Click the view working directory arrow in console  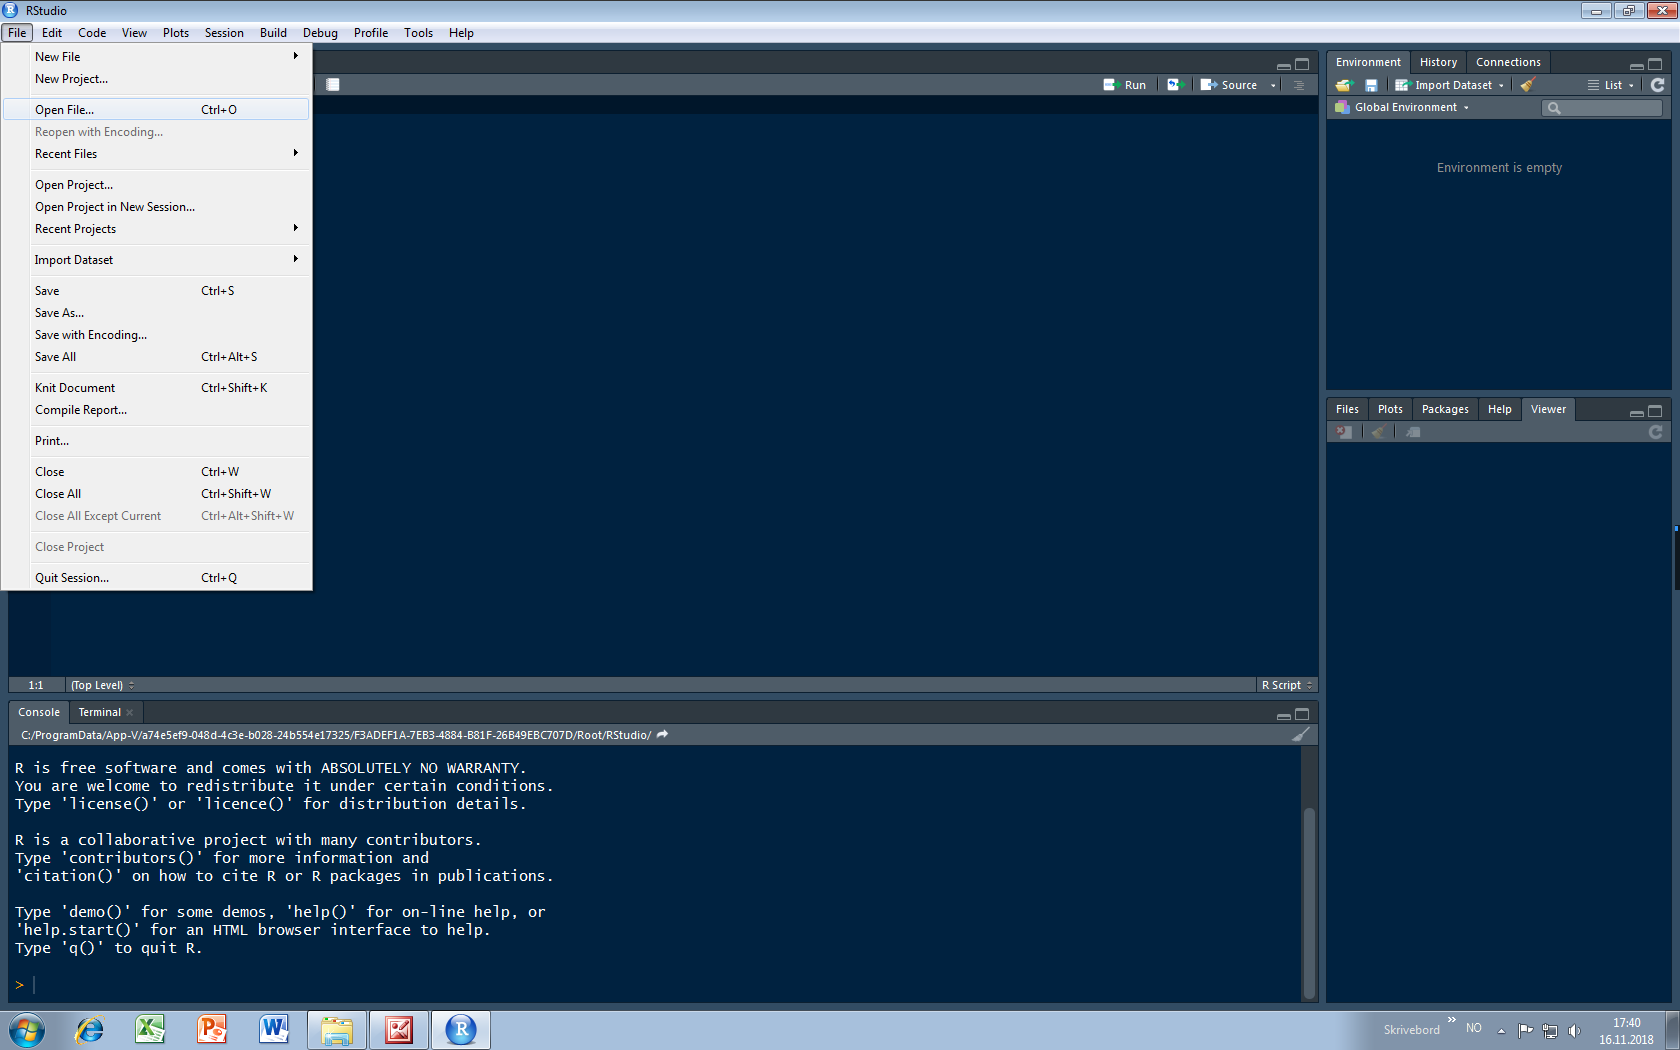coord(662,735)
